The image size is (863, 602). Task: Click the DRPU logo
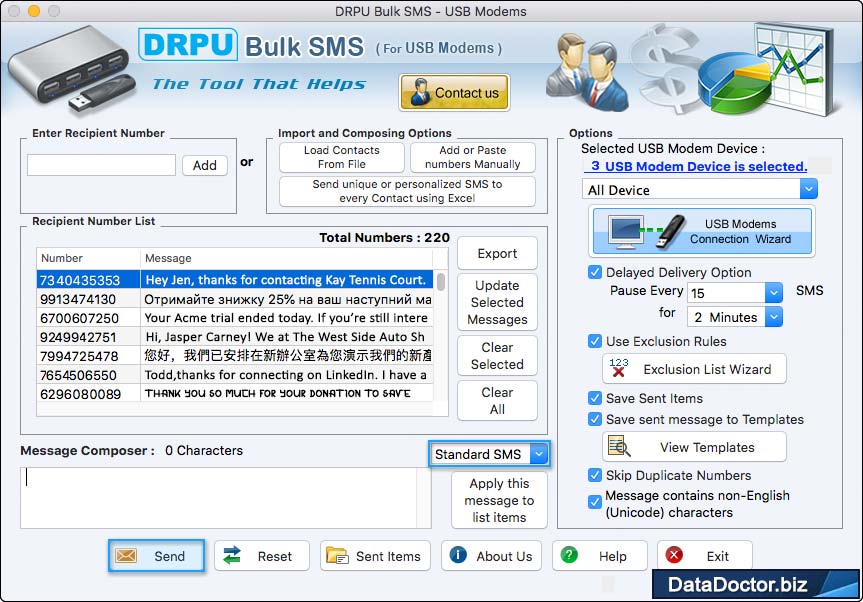(188, 45)
